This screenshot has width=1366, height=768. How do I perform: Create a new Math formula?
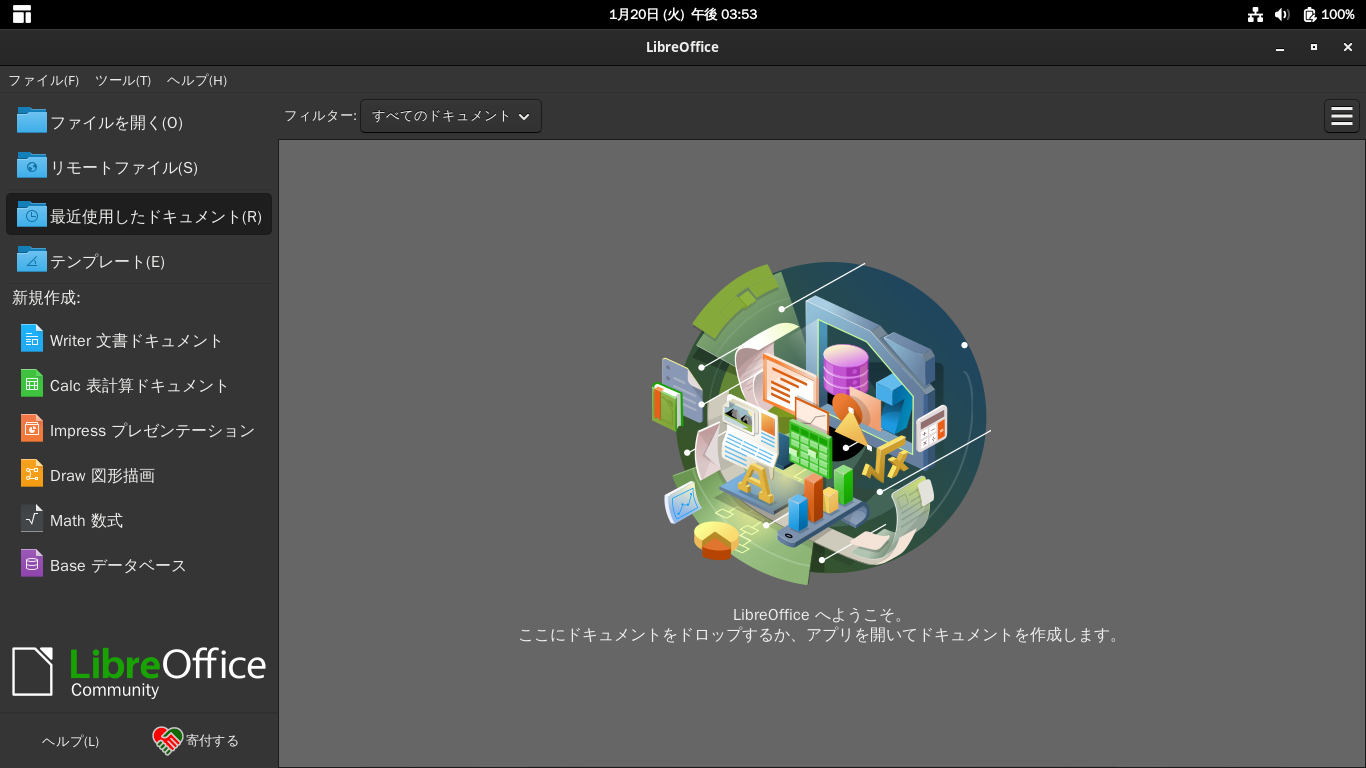[x=85, y=519]
